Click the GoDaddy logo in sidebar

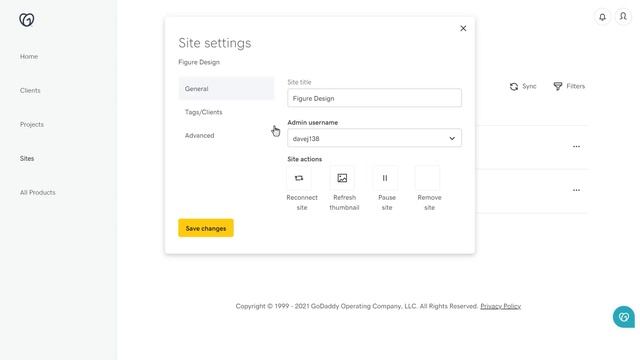point(27,20)
